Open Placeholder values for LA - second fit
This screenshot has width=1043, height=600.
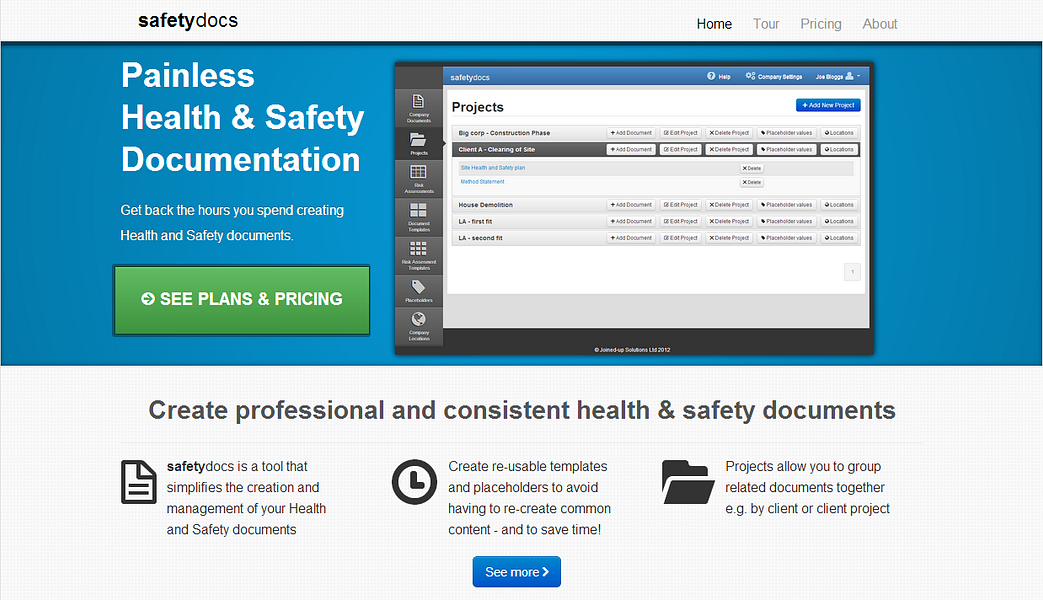(x=786, y=238)
